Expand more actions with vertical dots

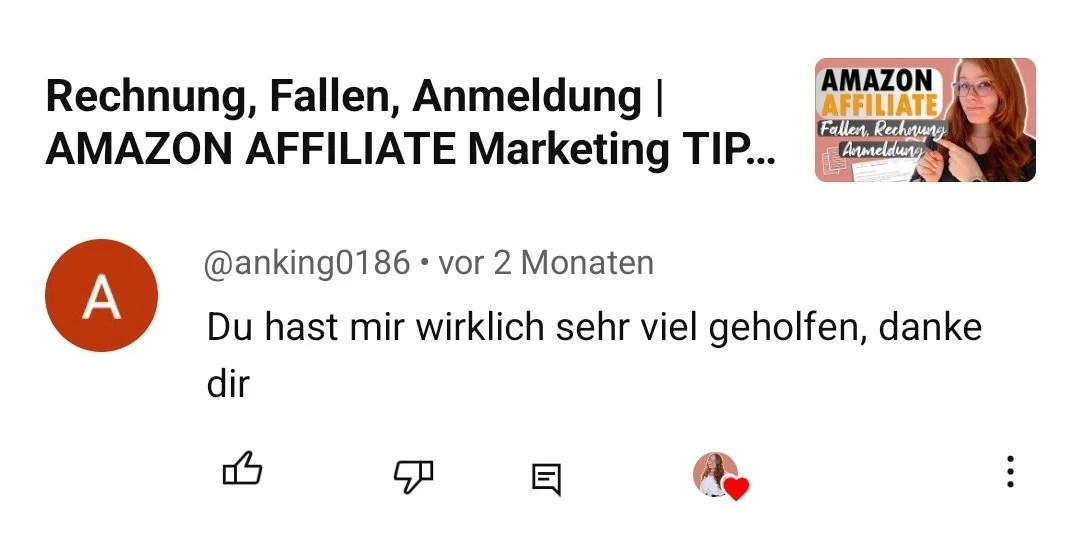pyautogui.click(x=1010, y=471)
